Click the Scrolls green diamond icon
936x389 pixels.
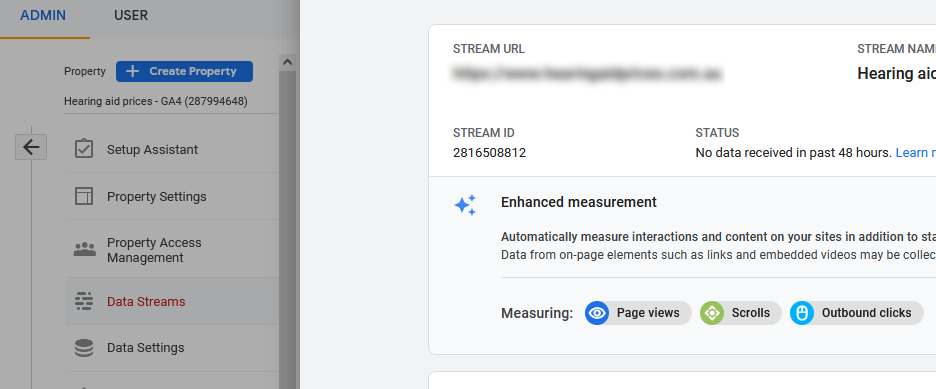[x=712, y=313]
